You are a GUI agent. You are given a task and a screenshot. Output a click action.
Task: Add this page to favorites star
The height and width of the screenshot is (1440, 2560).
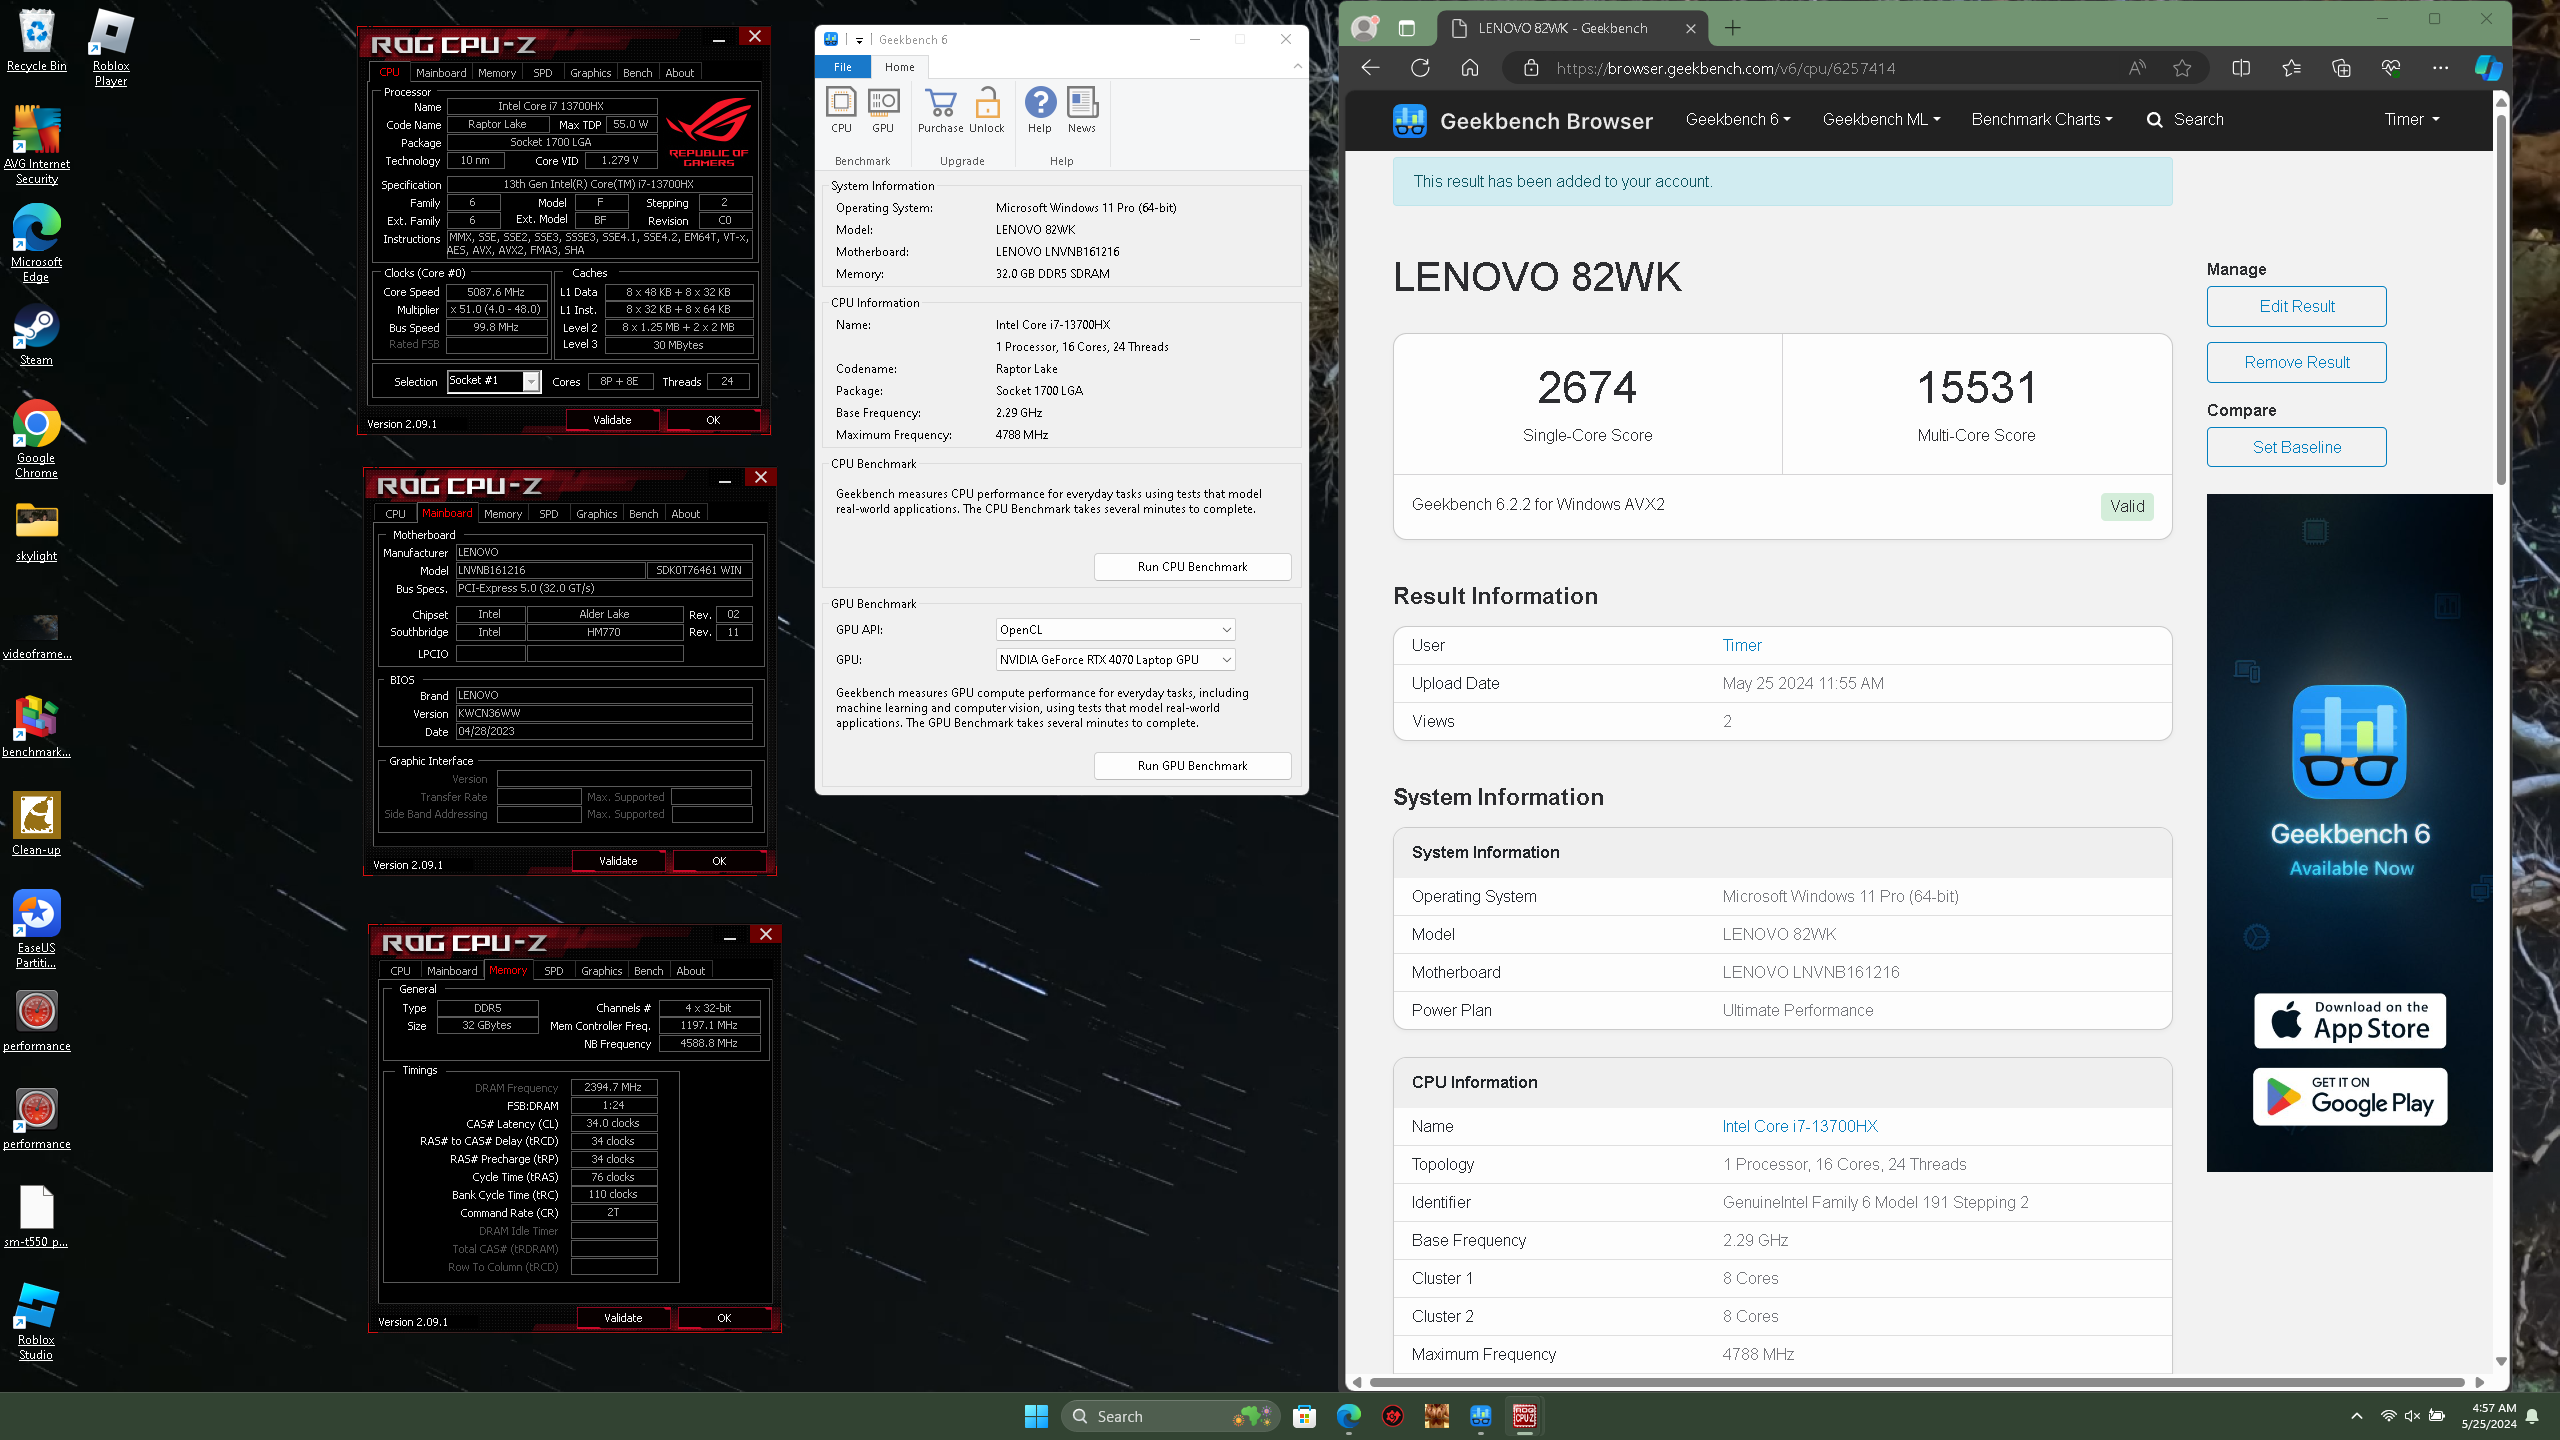(2182, 68)
